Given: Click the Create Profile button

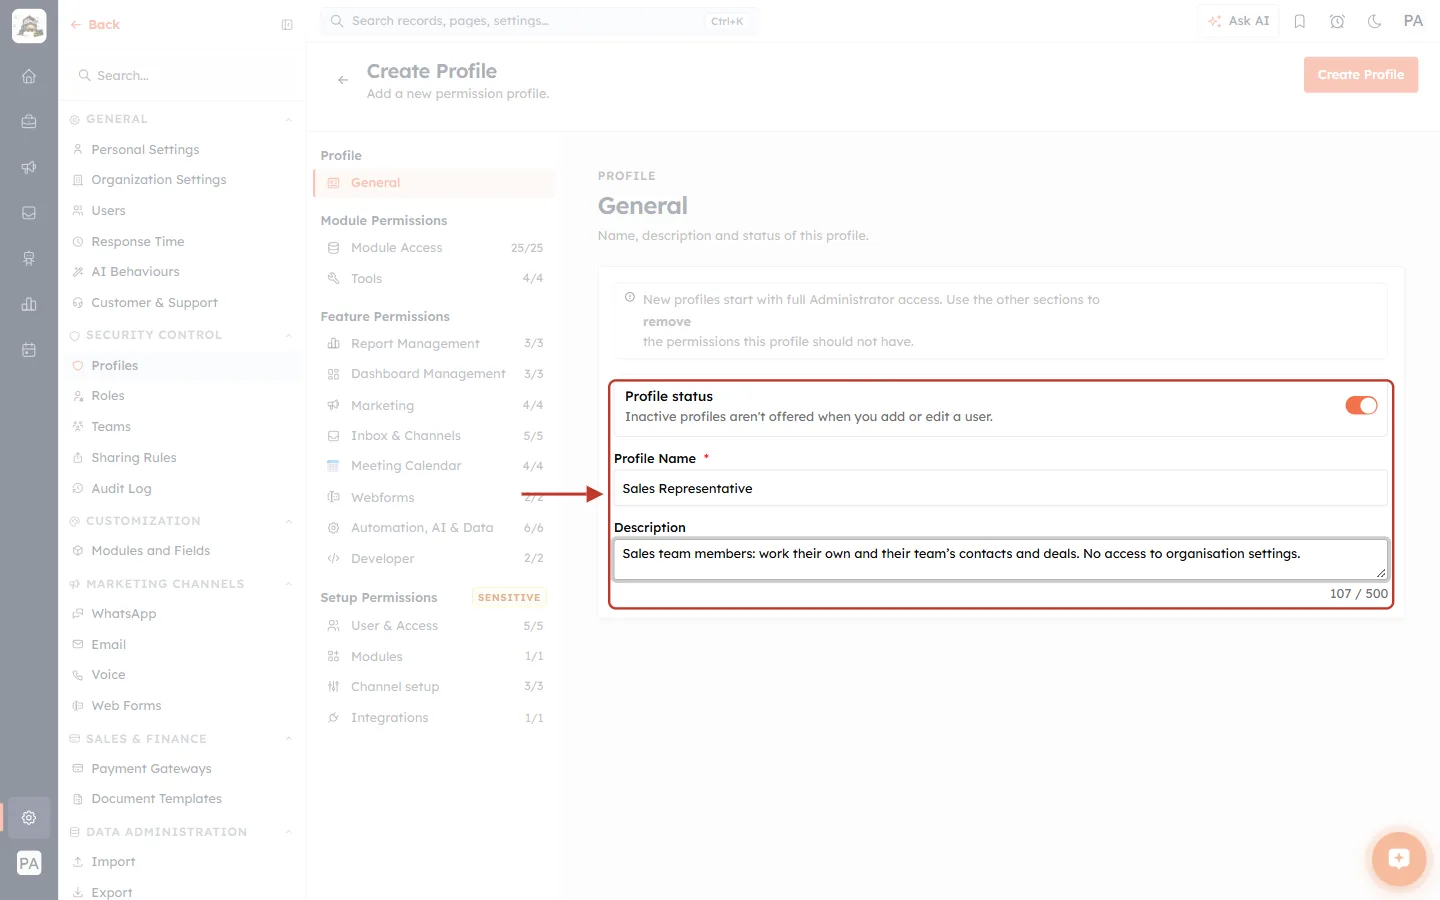Looking at the screenshot, I should [1361, 75].
